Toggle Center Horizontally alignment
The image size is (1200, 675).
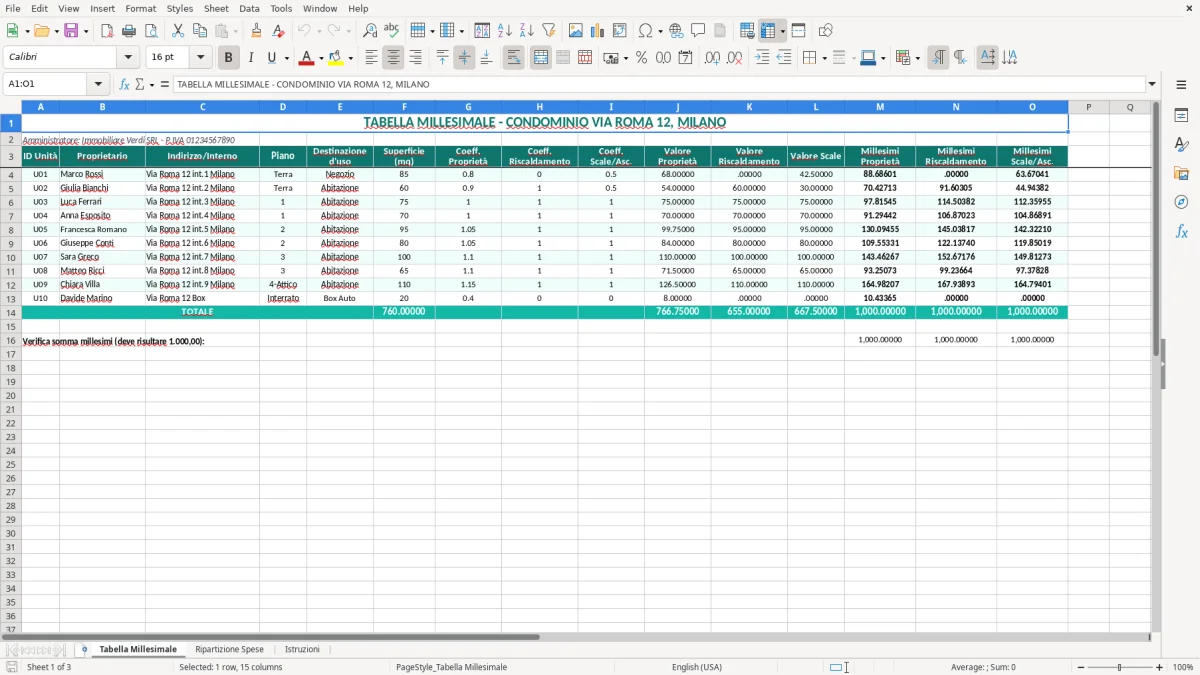click(x=394, y=58)
